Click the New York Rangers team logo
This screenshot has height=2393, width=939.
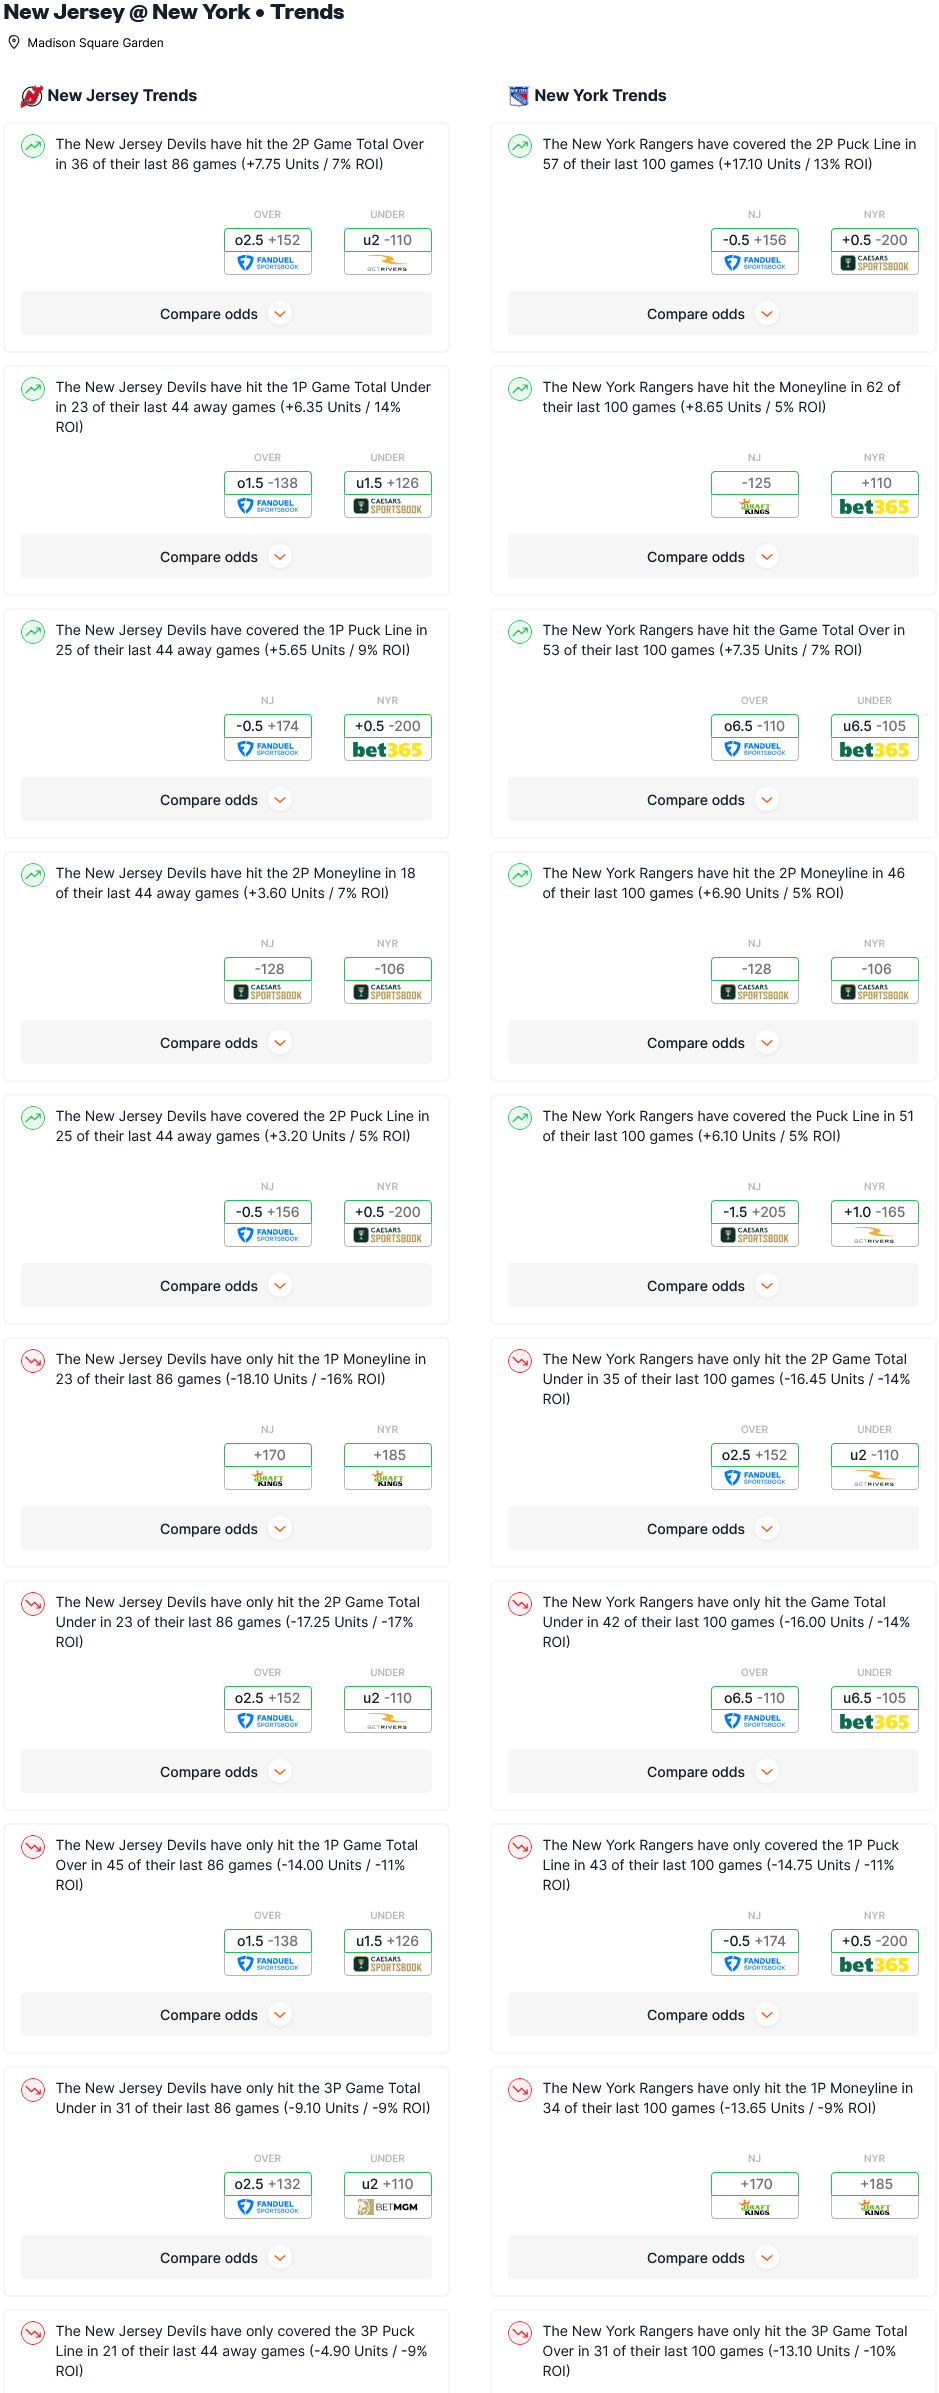pos(519,96)
